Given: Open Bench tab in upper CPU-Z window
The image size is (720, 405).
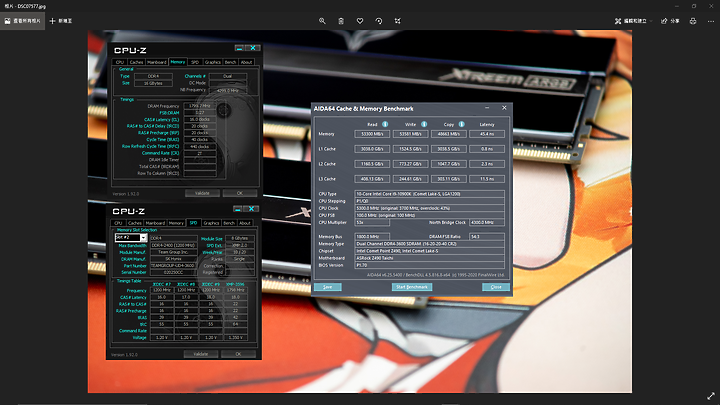Looking at the screenshot, I should point(231,62).
